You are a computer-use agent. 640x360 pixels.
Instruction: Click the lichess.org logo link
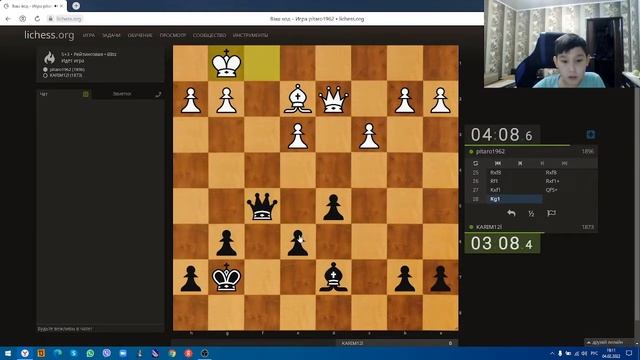(49, 35)
